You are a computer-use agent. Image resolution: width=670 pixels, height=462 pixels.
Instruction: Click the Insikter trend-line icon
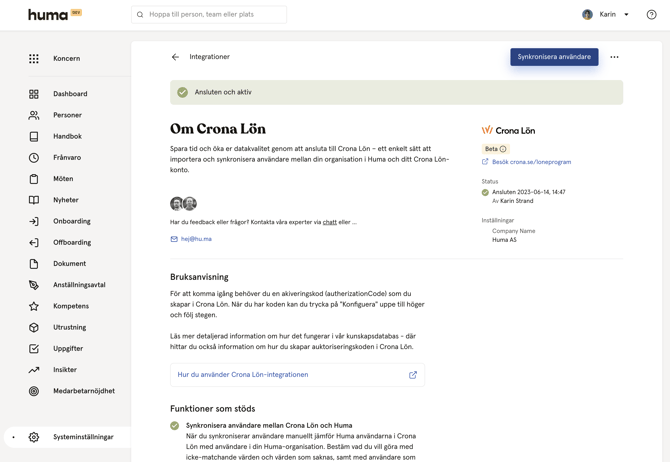coord(34,370)
